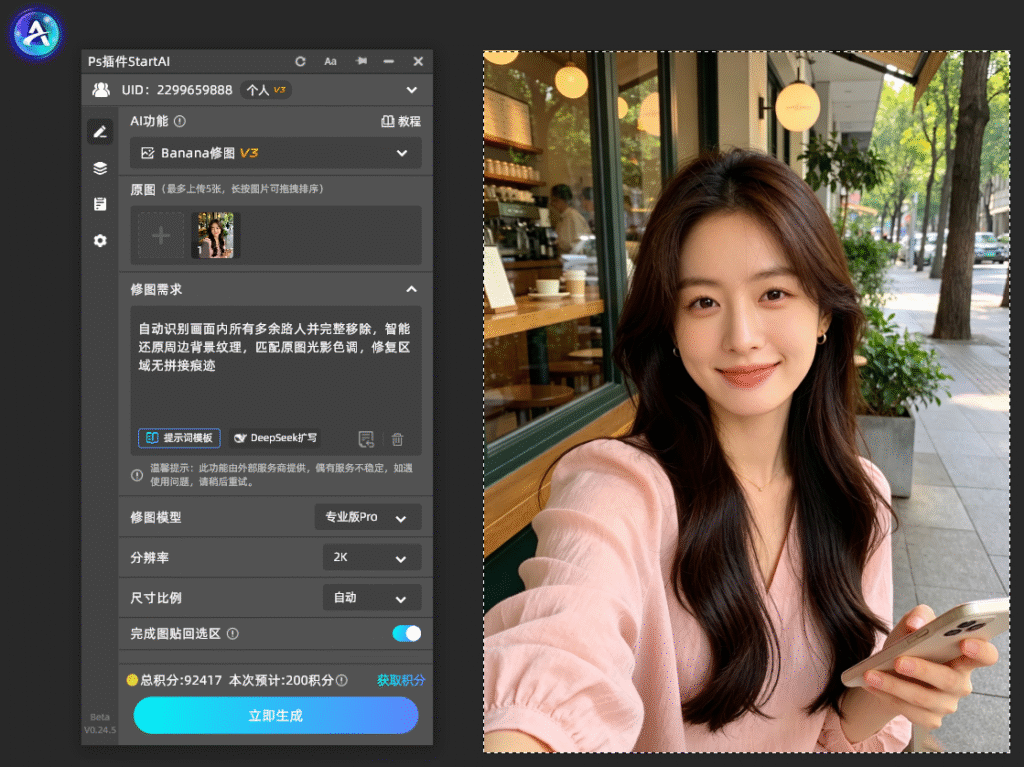Click the UID: 2299659888 text
Image resolution: width=1024 pixels, height=767 pixels.
(x=177, y=90)
